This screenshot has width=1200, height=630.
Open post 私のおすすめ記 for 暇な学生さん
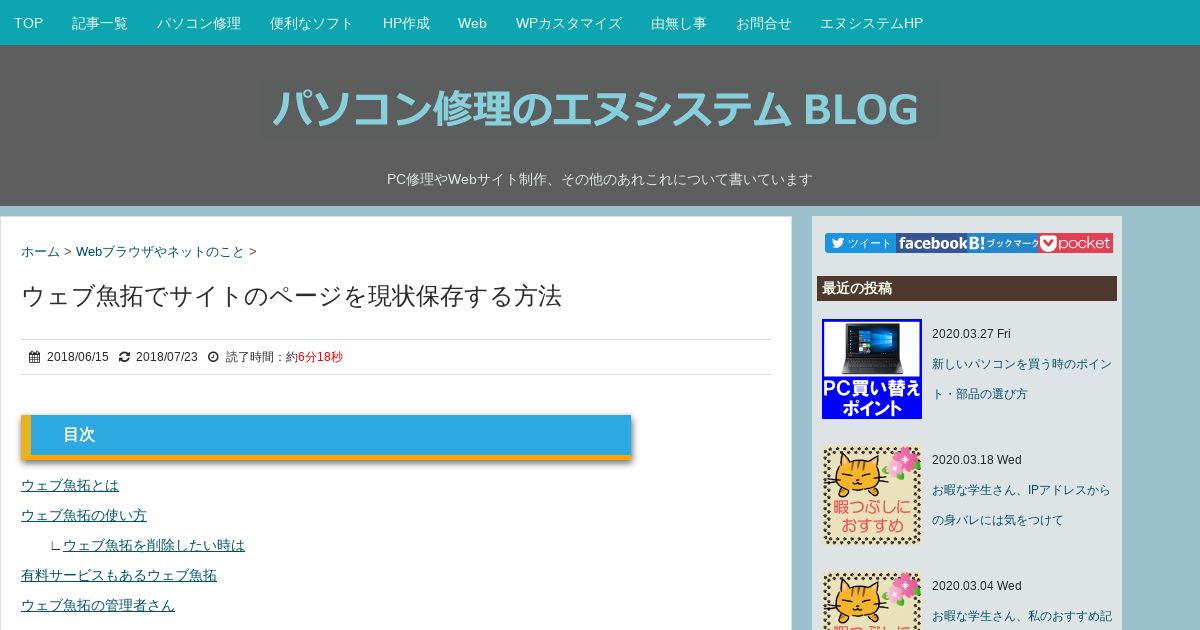point(1022,616)
